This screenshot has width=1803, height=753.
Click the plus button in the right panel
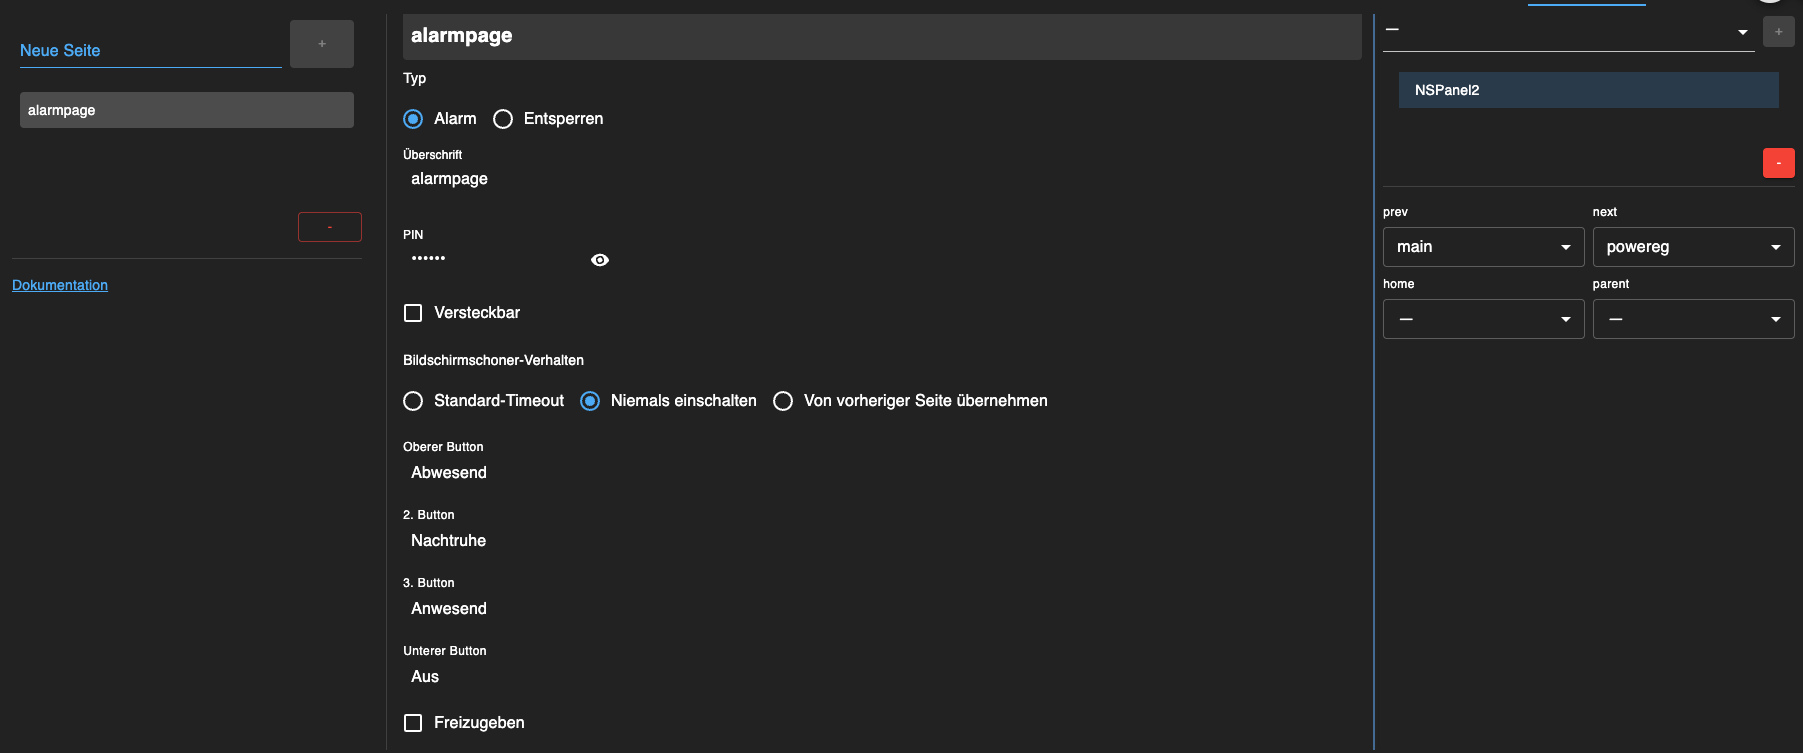[x=1778, y=32]
